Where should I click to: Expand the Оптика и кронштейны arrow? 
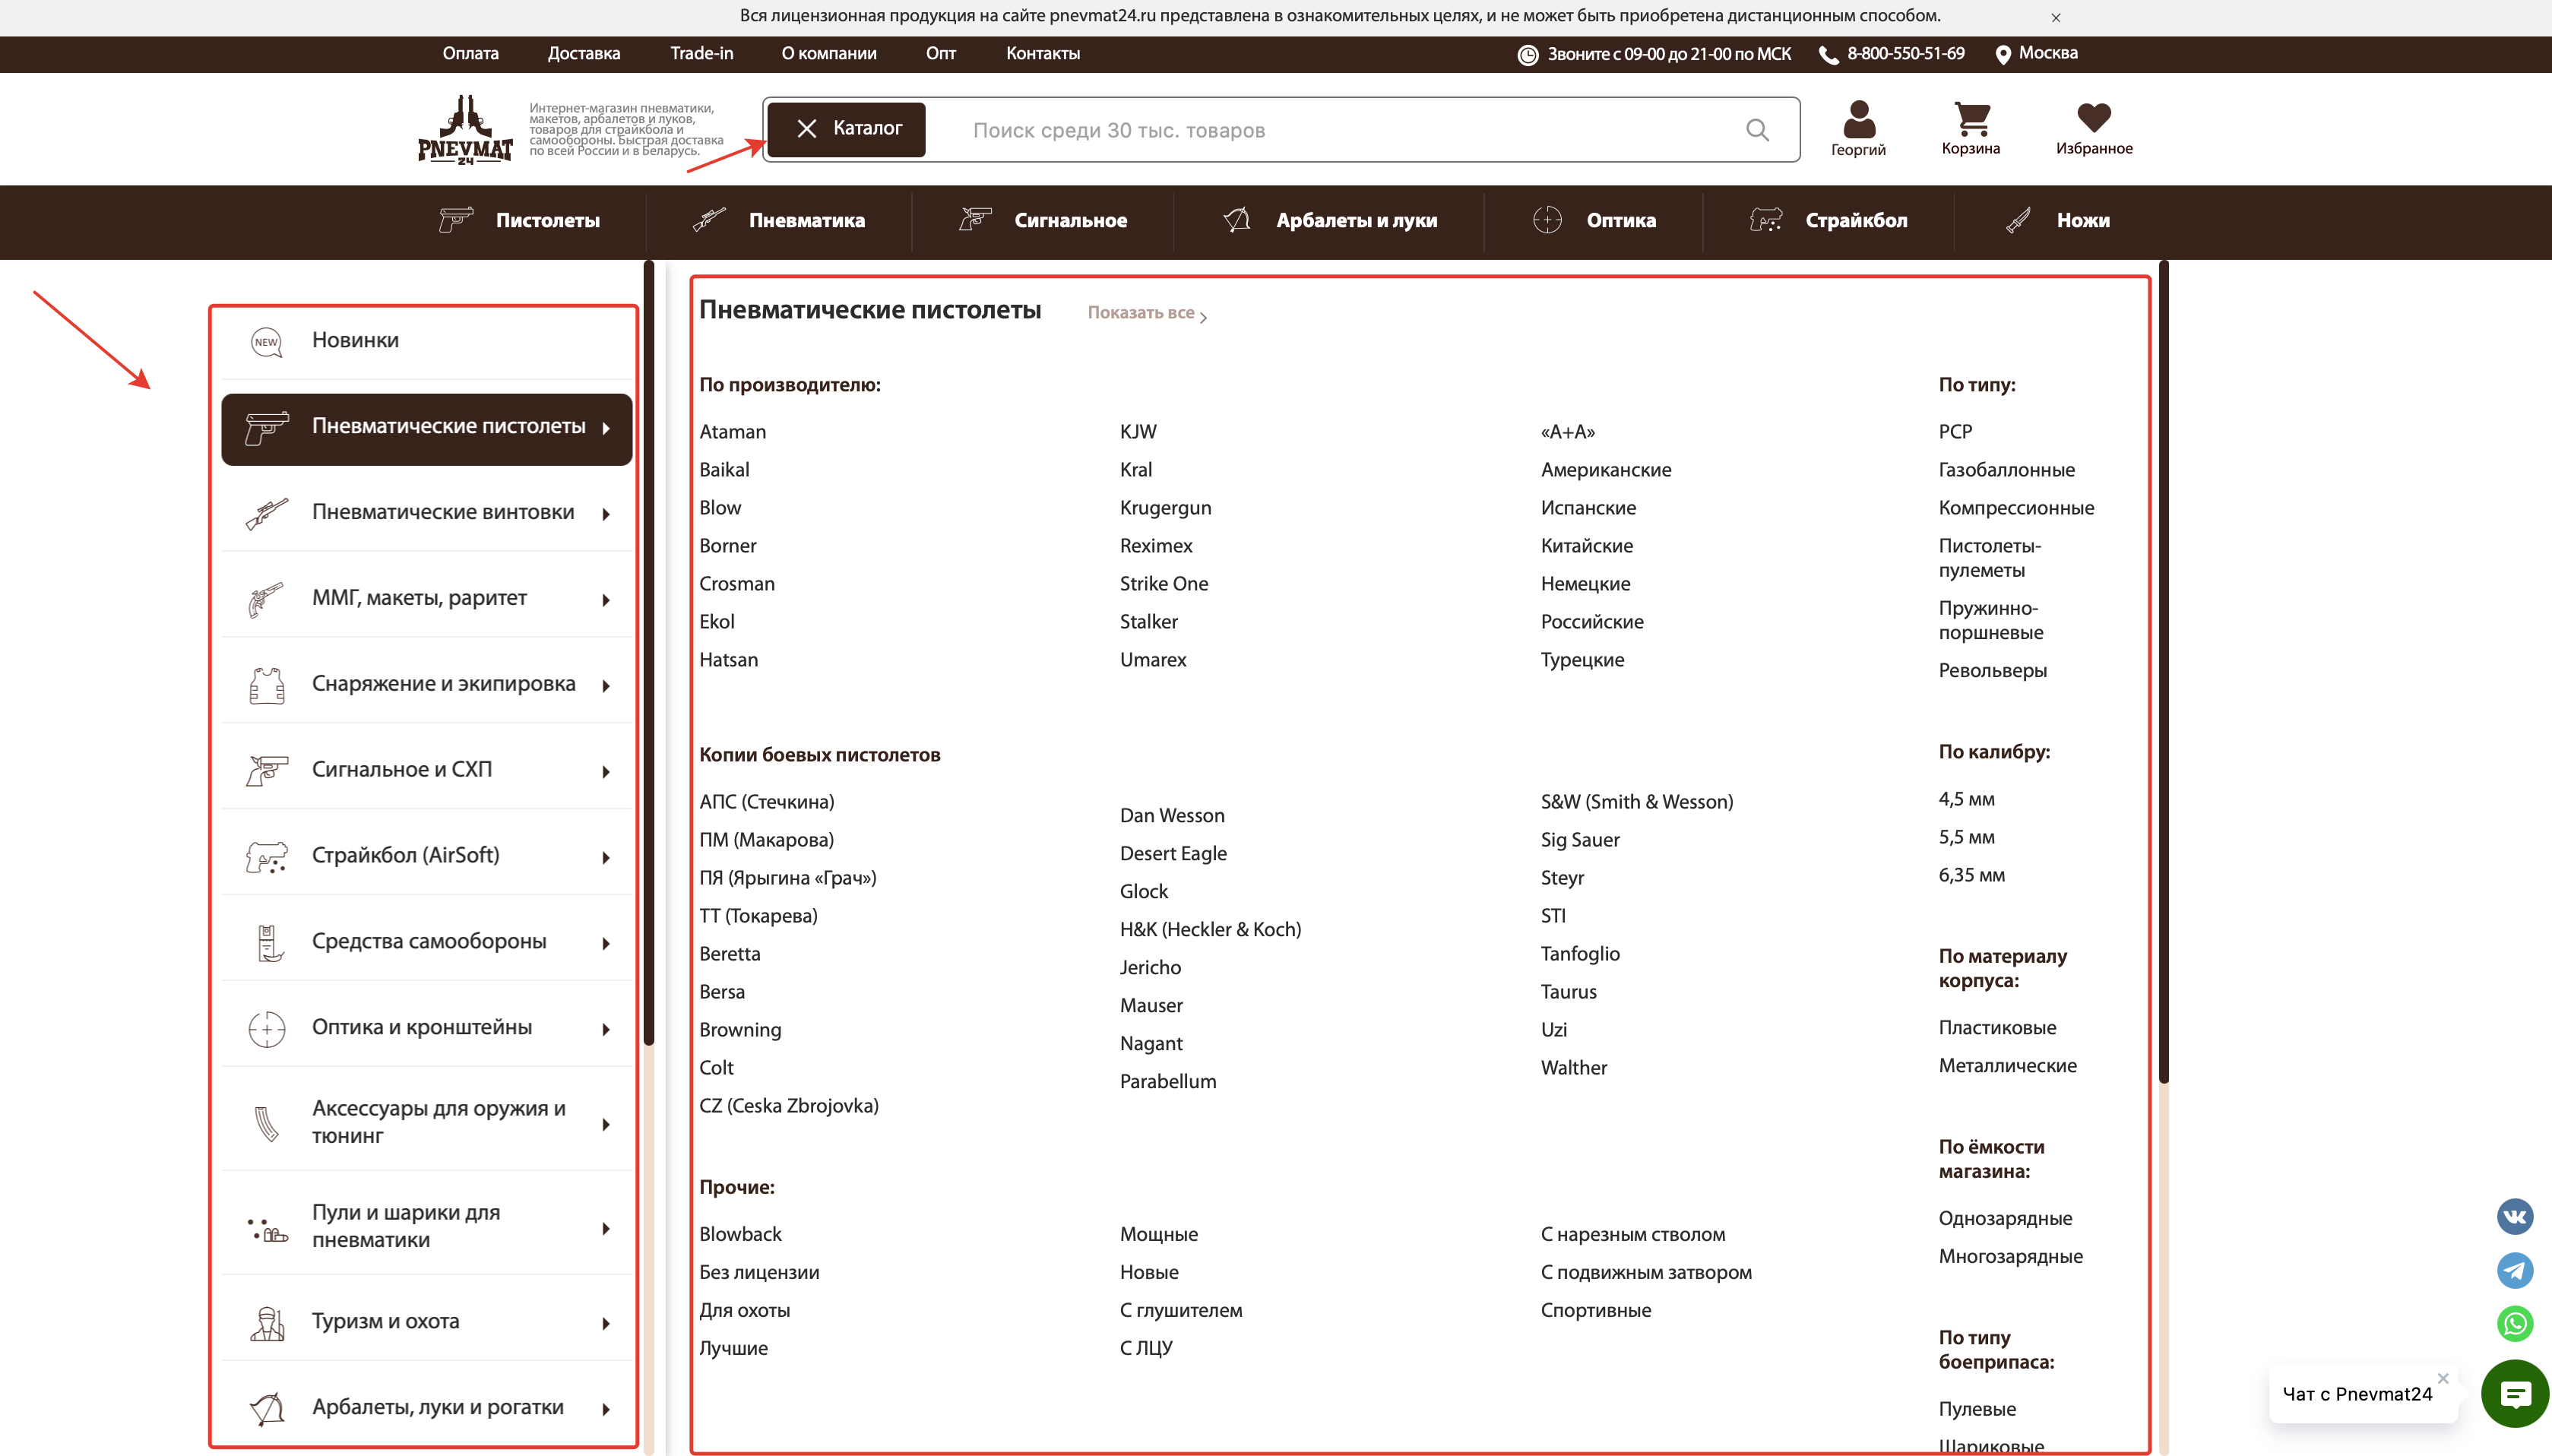606,1029
